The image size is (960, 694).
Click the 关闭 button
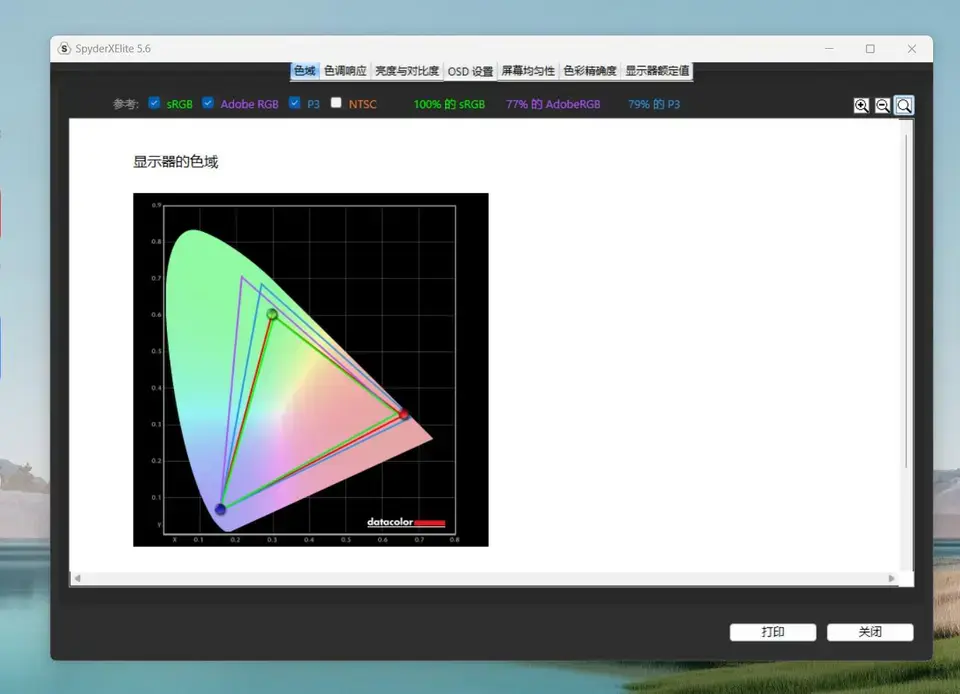869,632
